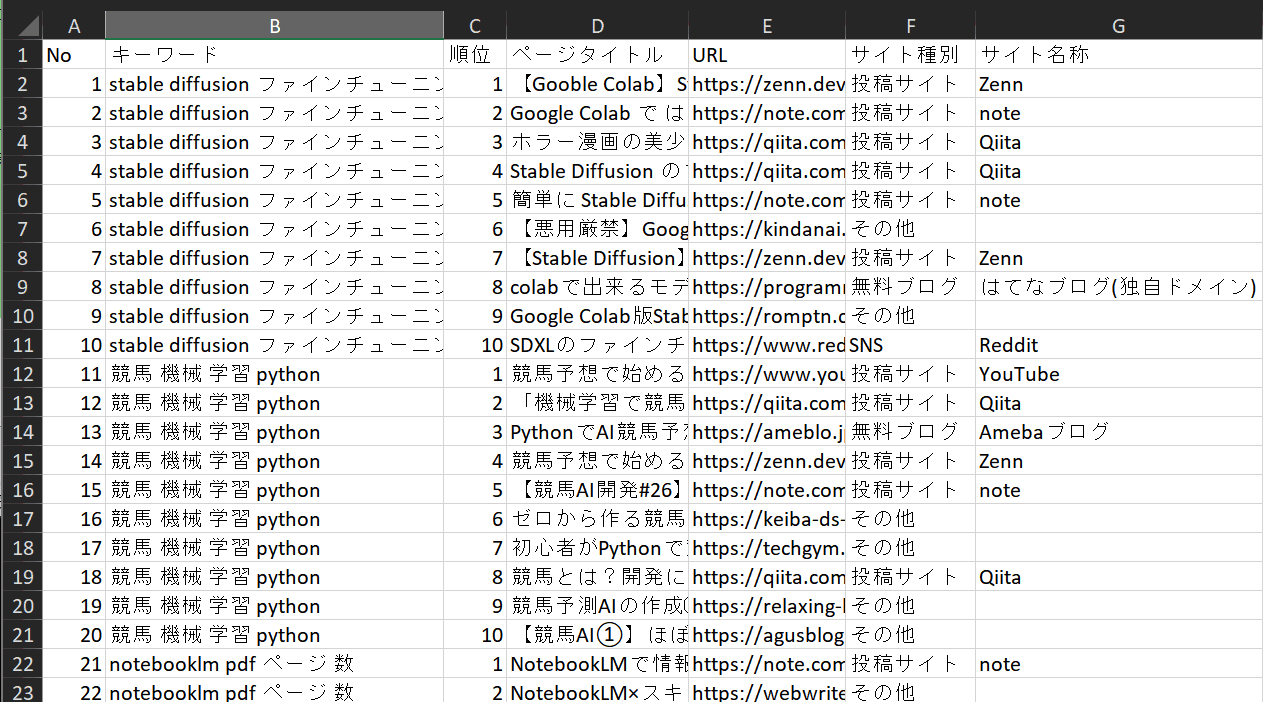This screenshot has height=702, width=1263.
Task: Click the ページタイトル header cell
Action: [598, 55]
